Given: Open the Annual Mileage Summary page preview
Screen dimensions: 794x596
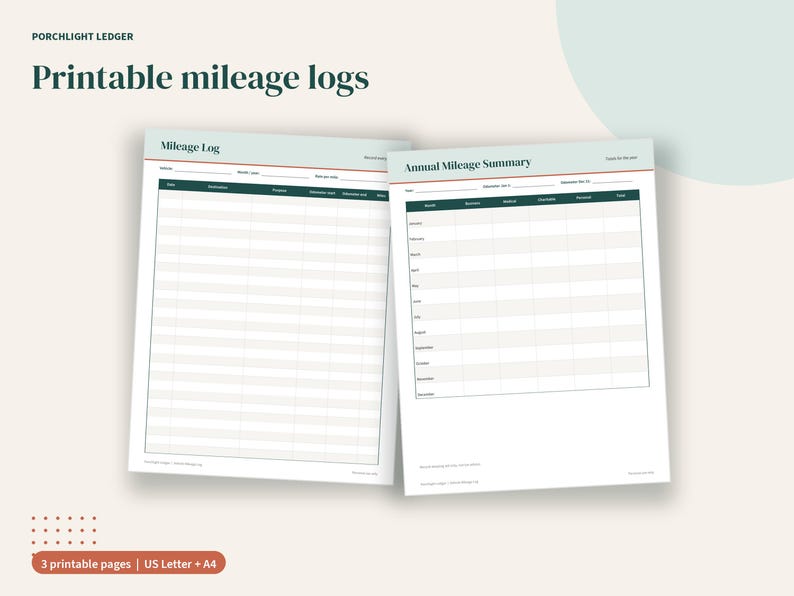Looking at the screenshot, I should coord(528,316).
